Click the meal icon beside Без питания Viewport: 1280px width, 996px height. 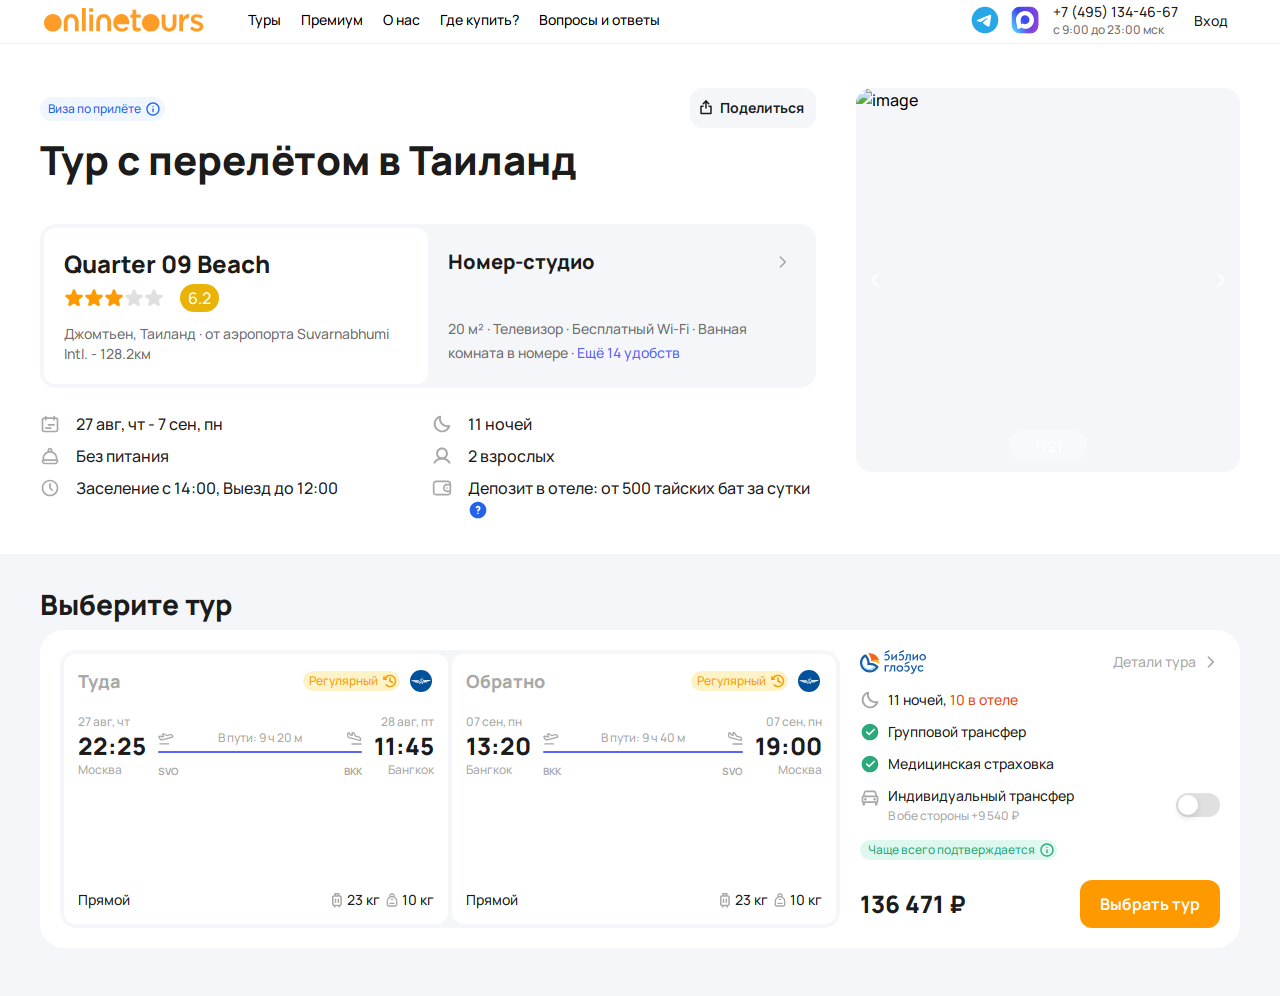coord(50,456)
